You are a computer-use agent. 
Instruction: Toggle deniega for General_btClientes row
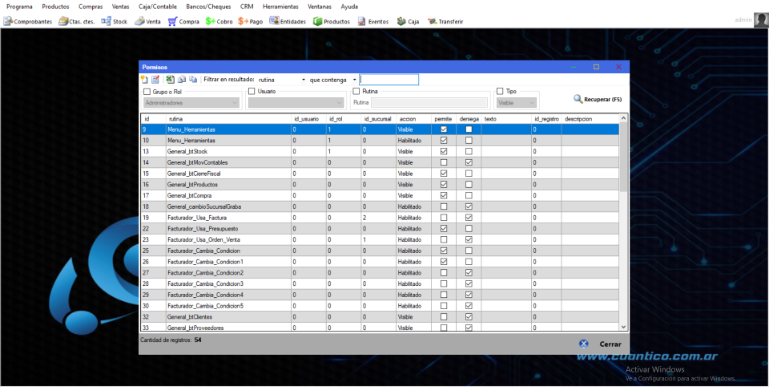(469, 317)
